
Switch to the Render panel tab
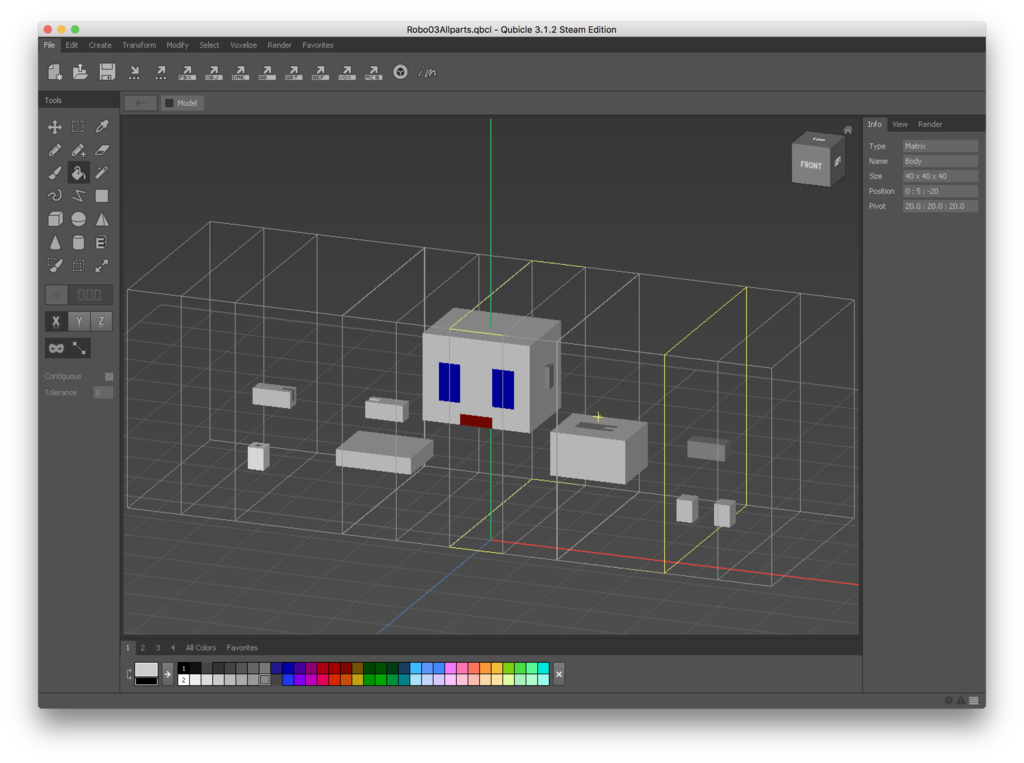tap(930, 124)
